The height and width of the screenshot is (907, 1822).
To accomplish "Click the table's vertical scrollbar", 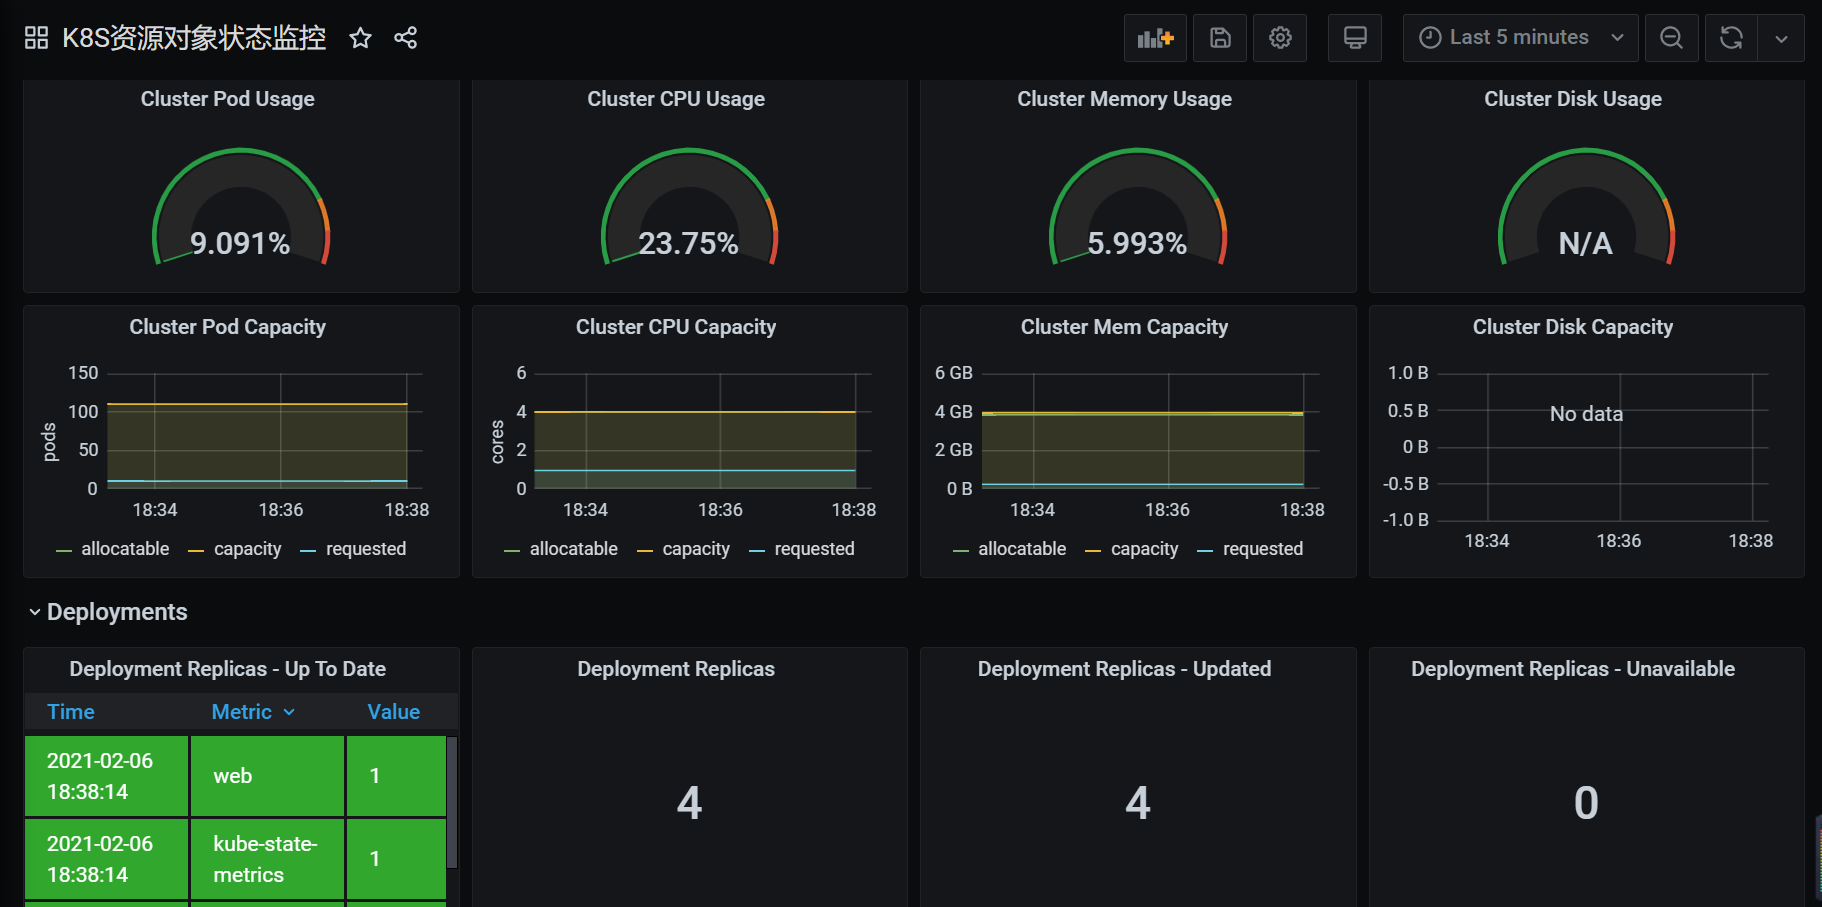I will point(452,802).
